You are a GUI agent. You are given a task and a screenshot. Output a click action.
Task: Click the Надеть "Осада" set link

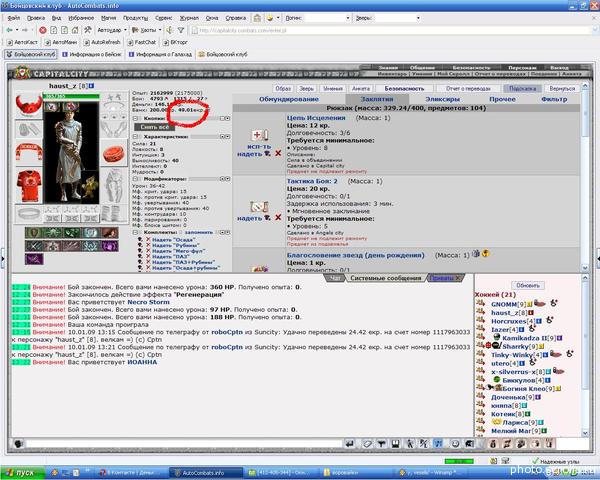173,240
